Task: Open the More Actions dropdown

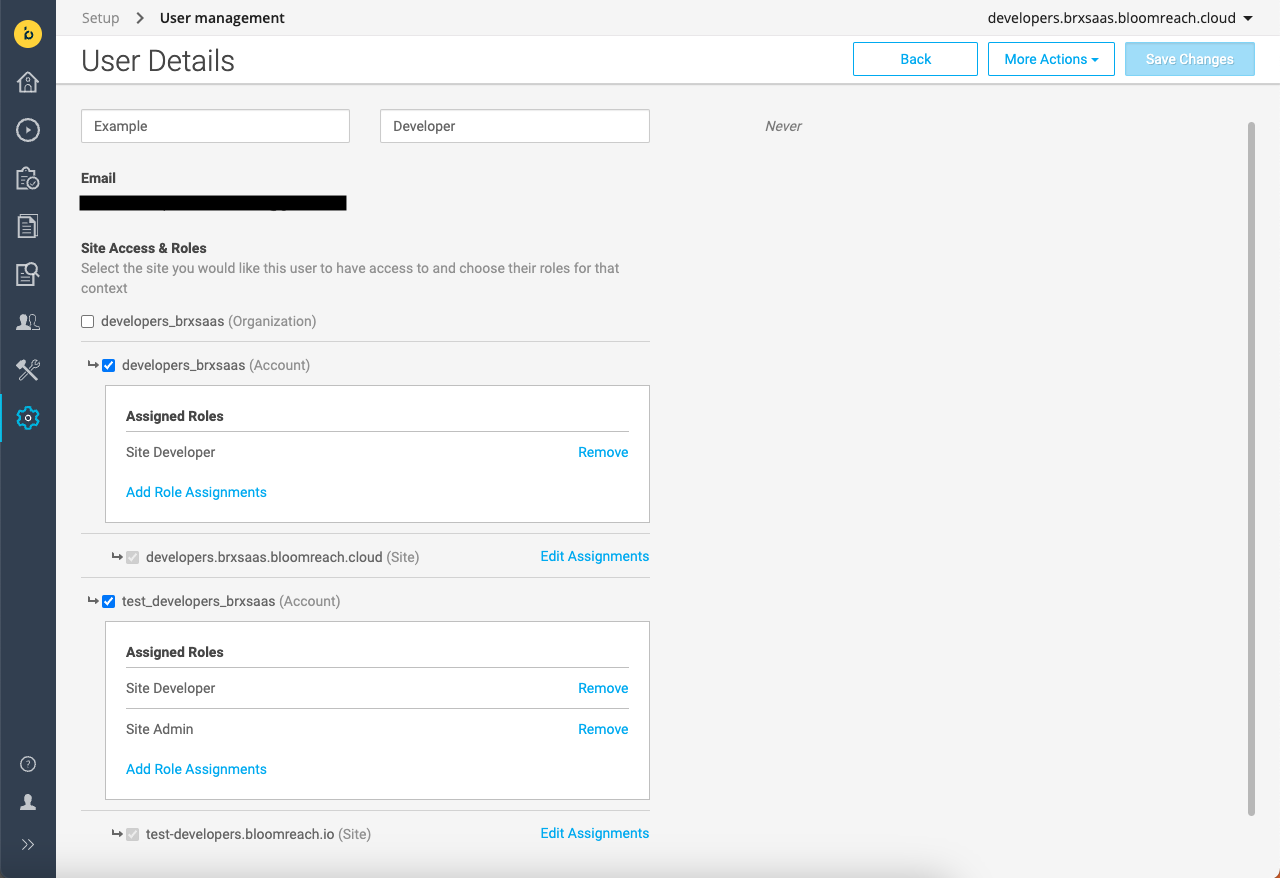Action: coord(1051,59)
